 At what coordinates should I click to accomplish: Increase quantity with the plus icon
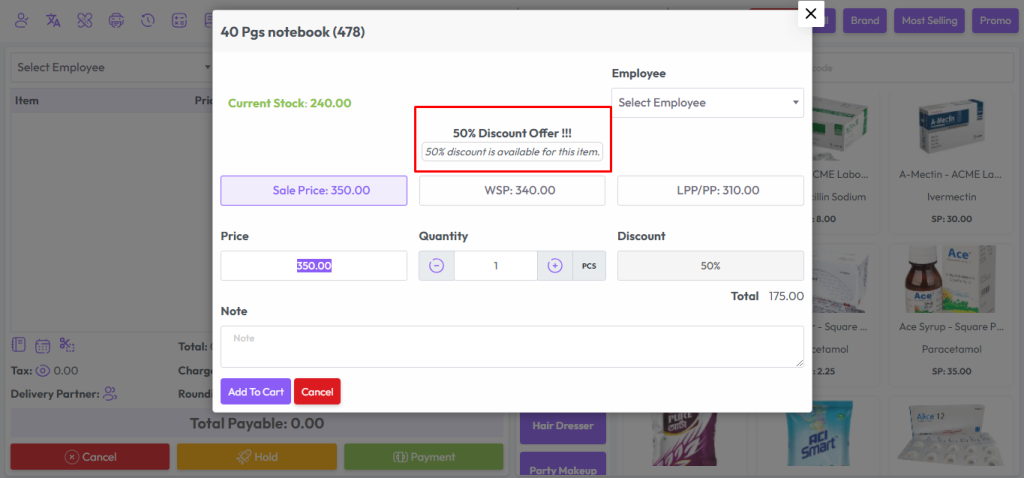pyautogui.click(x=555, y=266)
